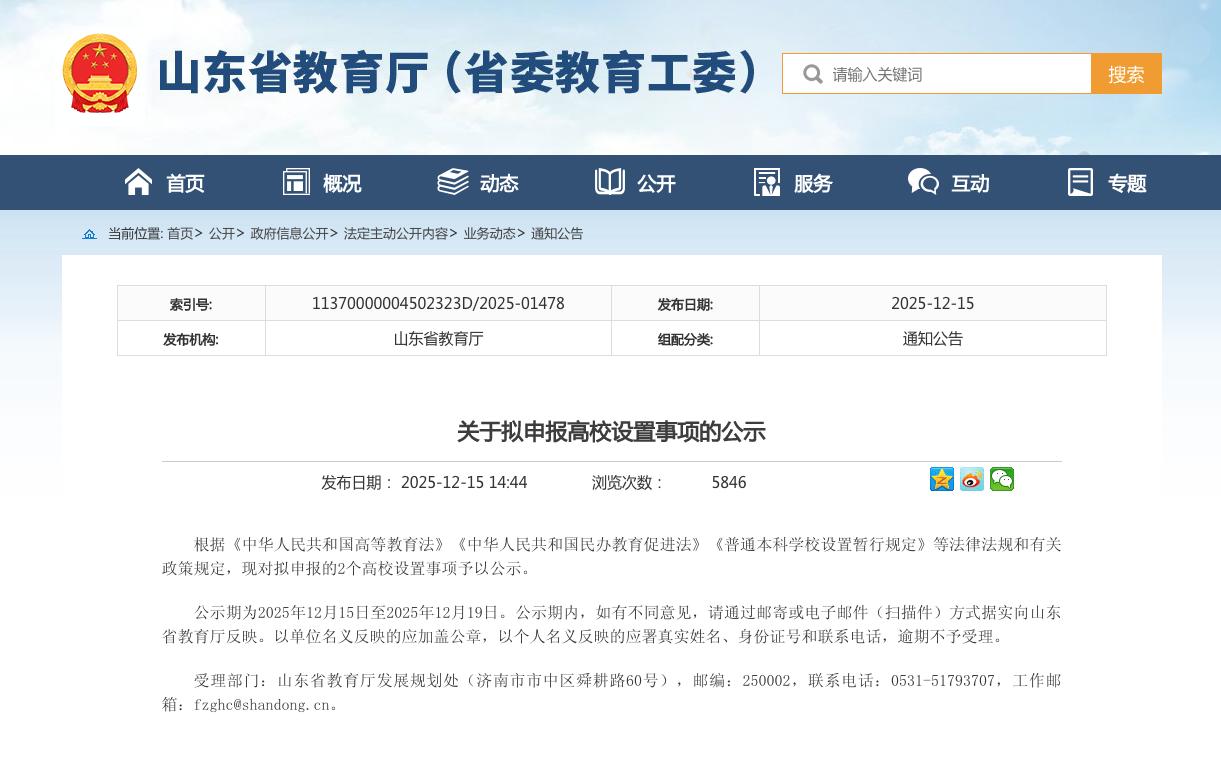
Task: Go to 公开 in breadcrumb
Action: click(x=221, y=234)
